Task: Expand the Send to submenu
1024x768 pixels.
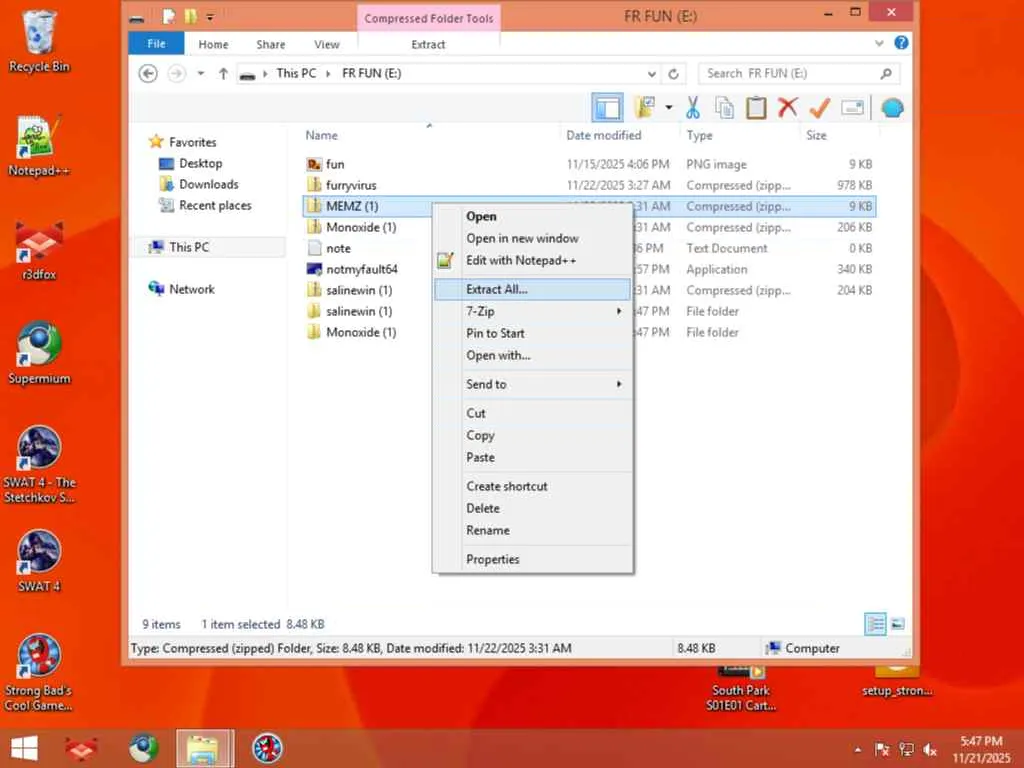Action: point(533,384)
